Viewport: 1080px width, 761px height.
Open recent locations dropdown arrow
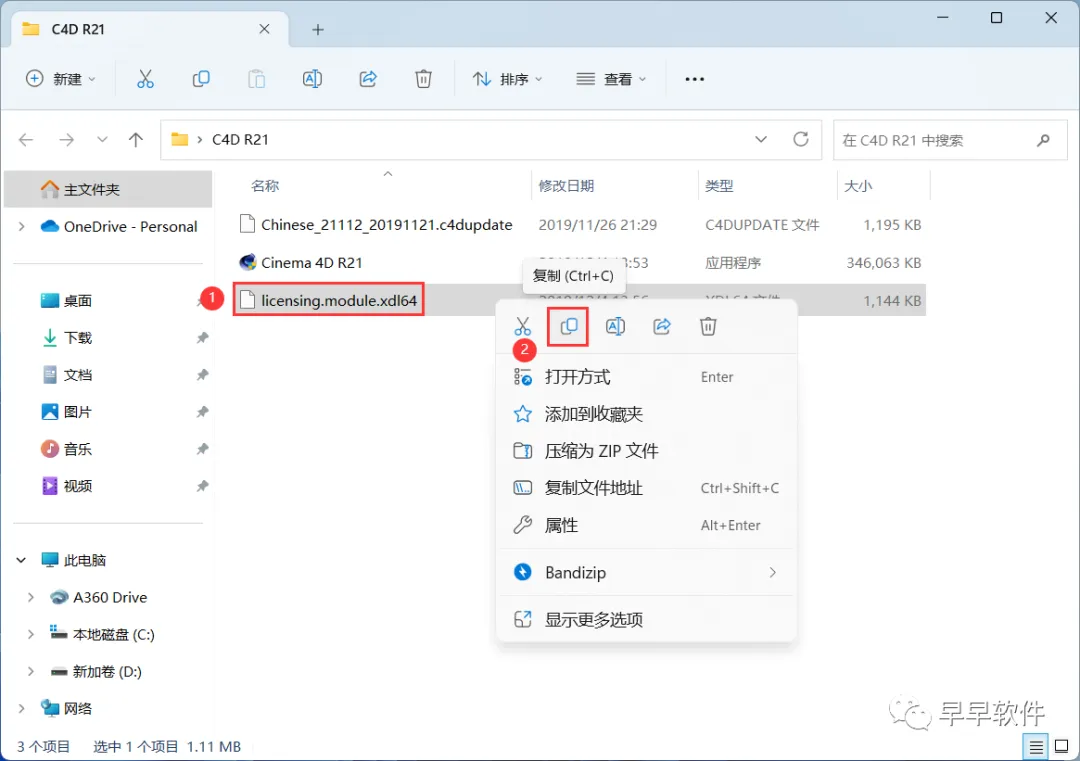[x=102, y=140]
